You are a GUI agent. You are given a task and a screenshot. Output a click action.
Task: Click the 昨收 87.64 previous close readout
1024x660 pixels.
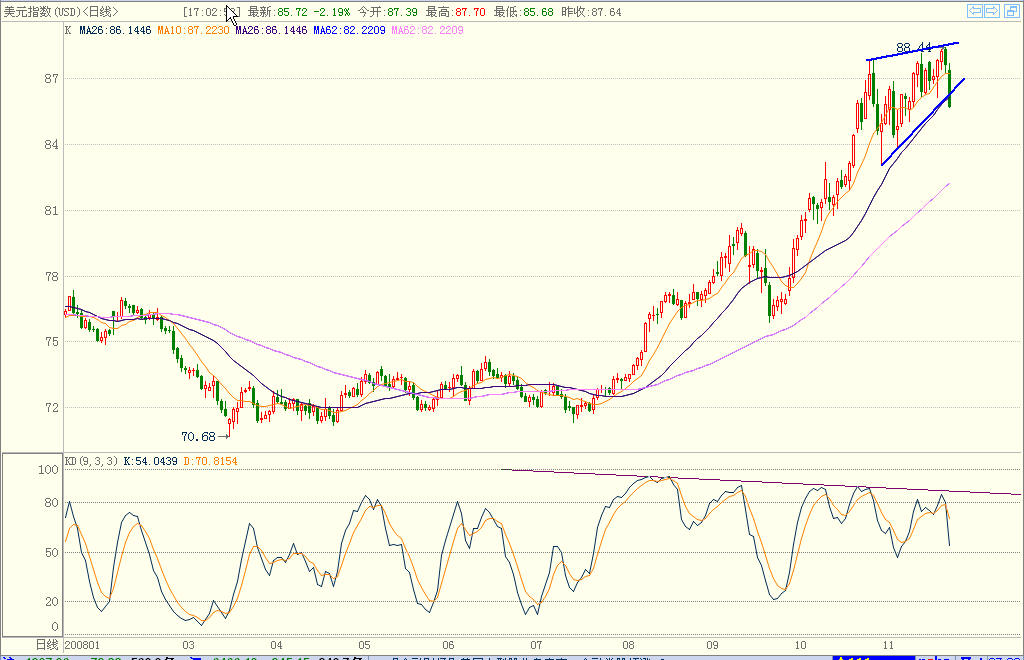pos(590,12)
